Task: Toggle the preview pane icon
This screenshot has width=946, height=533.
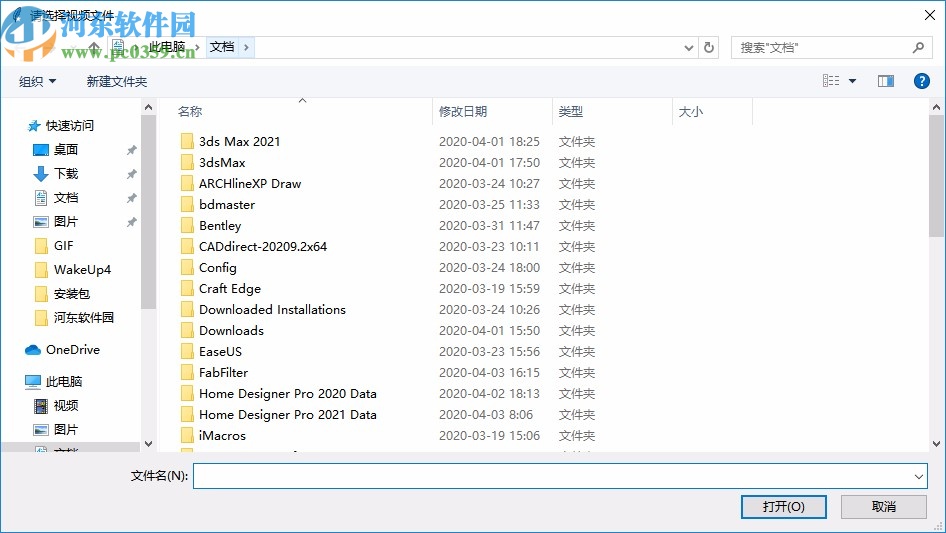Action: coord(886,81)
